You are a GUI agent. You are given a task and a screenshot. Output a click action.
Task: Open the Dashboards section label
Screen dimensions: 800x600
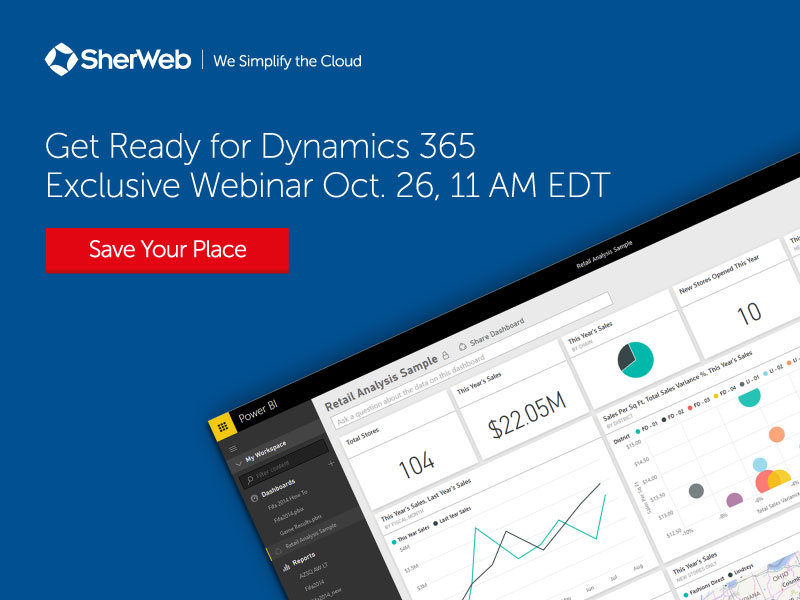coord(278,488)
